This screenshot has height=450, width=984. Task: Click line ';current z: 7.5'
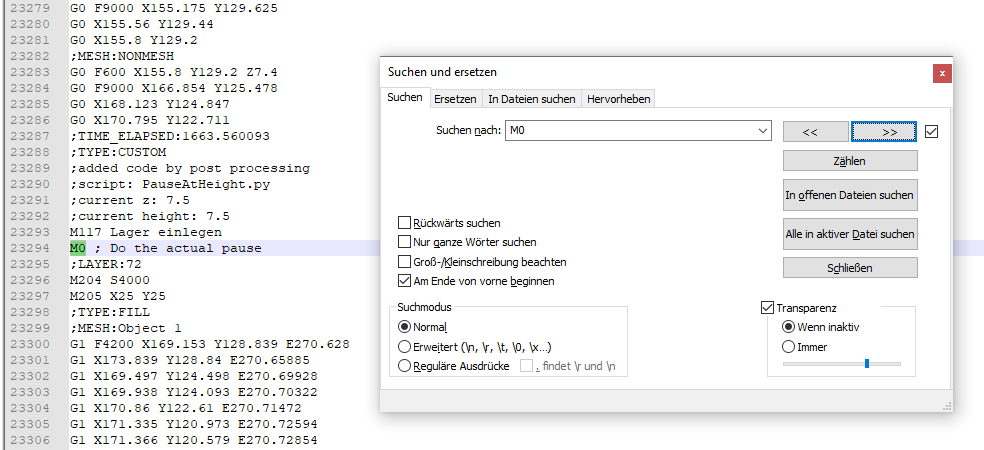point(130,200)
